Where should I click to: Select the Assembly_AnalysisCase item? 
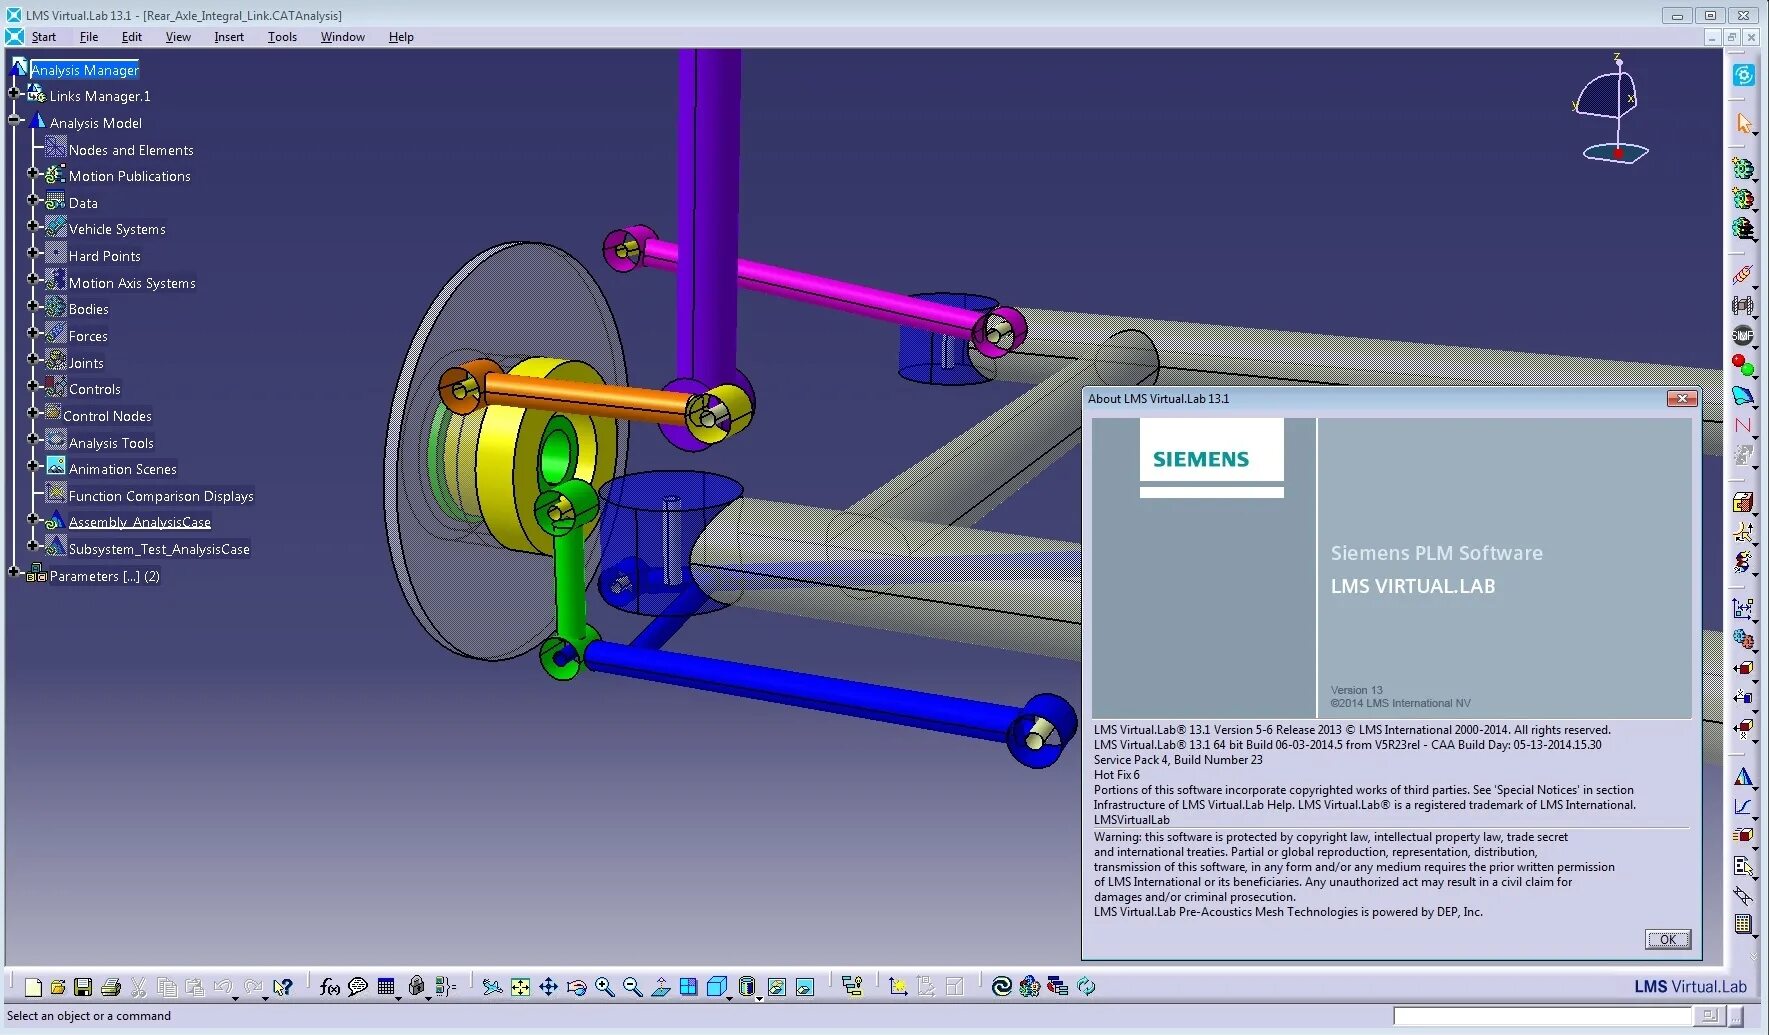tap(140, 522)
